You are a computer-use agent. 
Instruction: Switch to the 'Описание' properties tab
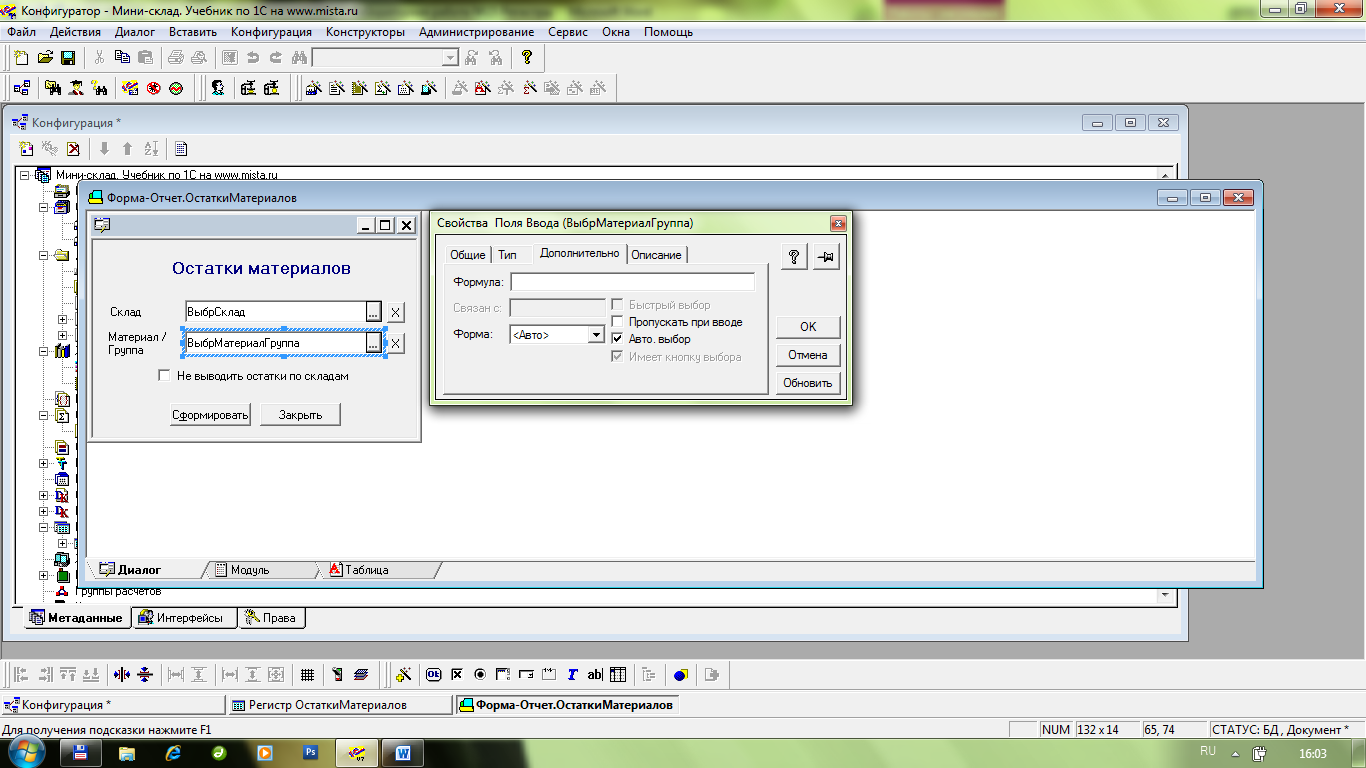tap(656, 255)
